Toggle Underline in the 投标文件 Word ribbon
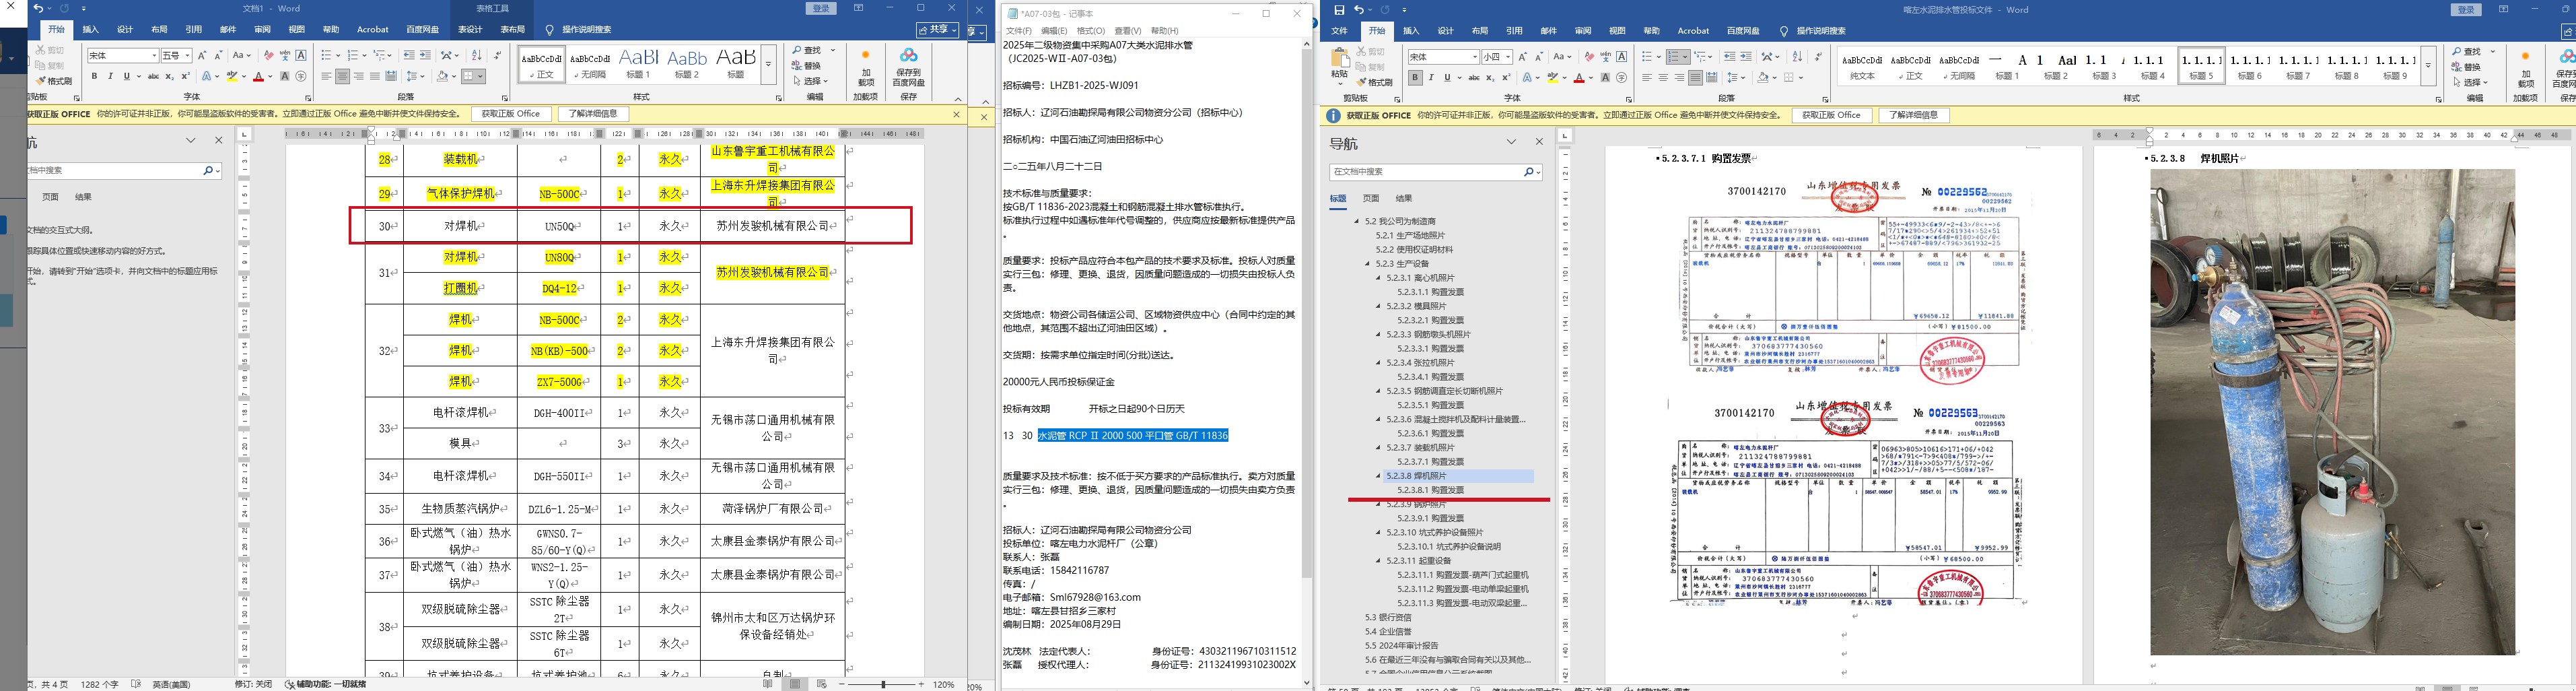Image resolution: width=2576 pixels, height=691 pixels. tap(1447, 77)
